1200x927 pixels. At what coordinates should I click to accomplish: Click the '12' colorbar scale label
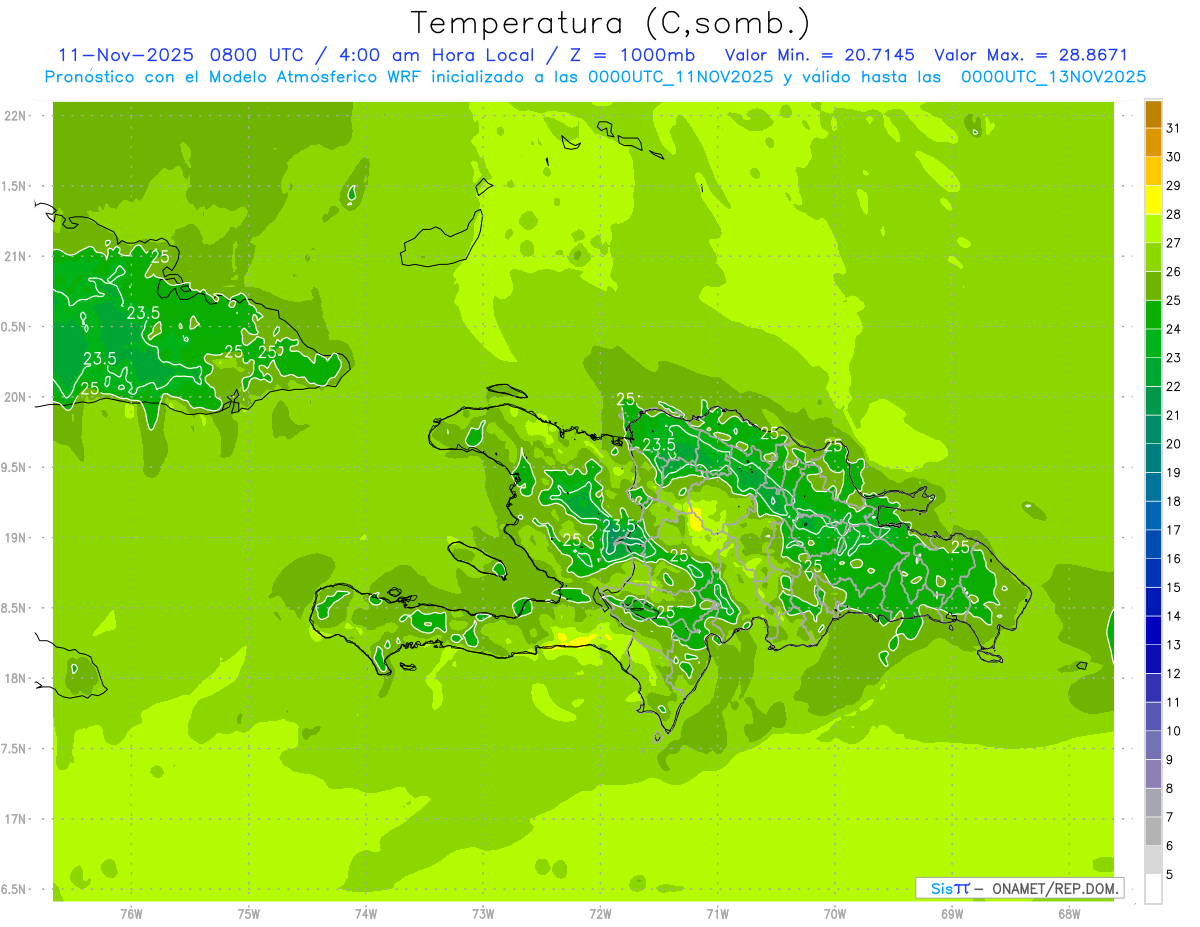point(1174,673)
